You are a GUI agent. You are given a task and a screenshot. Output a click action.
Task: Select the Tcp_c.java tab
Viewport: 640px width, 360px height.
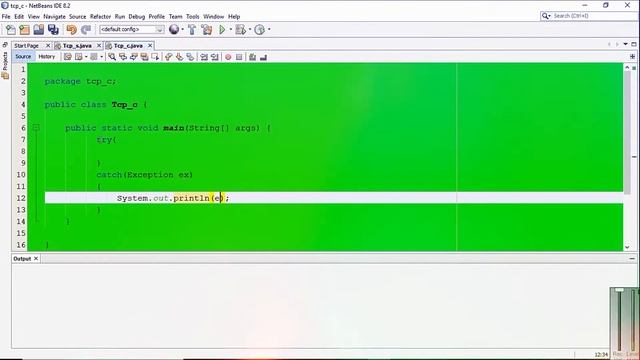click(x=128, y=46)
